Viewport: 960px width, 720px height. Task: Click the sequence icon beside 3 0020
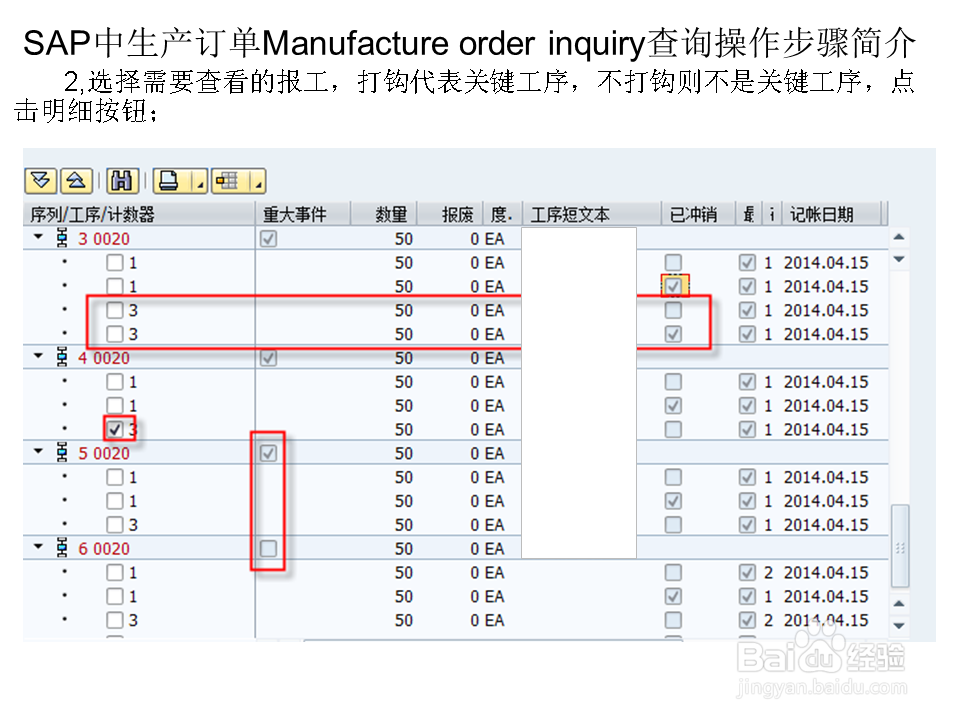tap(62, 238)
